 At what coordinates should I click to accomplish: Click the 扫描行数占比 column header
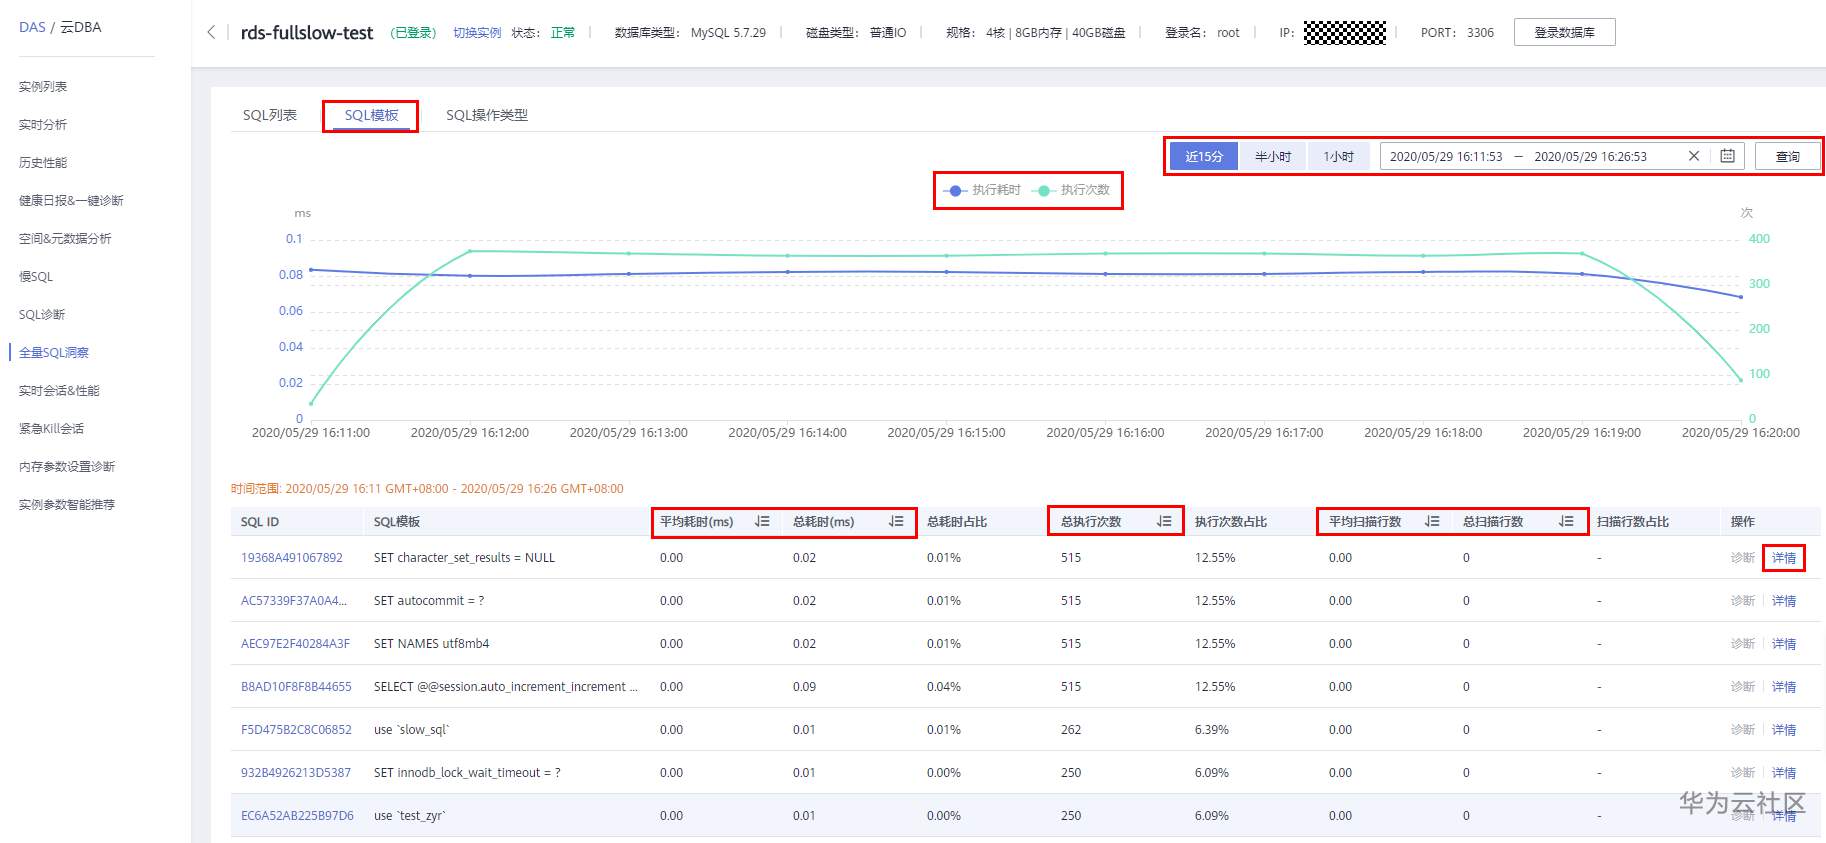coord(1633,522)
